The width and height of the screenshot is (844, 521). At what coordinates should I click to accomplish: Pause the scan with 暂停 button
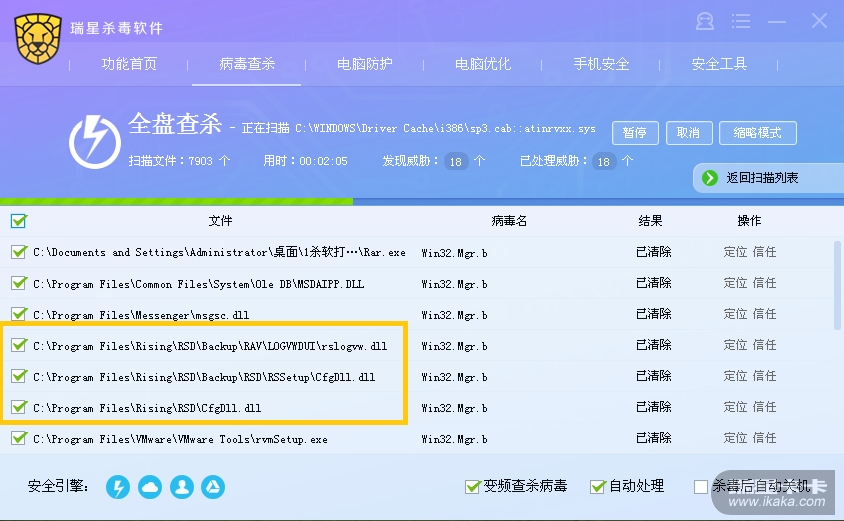635,133
